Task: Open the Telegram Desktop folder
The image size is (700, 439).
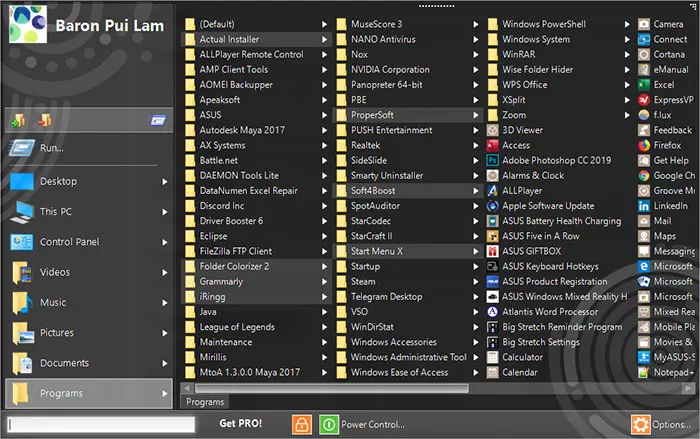Action: (x=406, y=297)
